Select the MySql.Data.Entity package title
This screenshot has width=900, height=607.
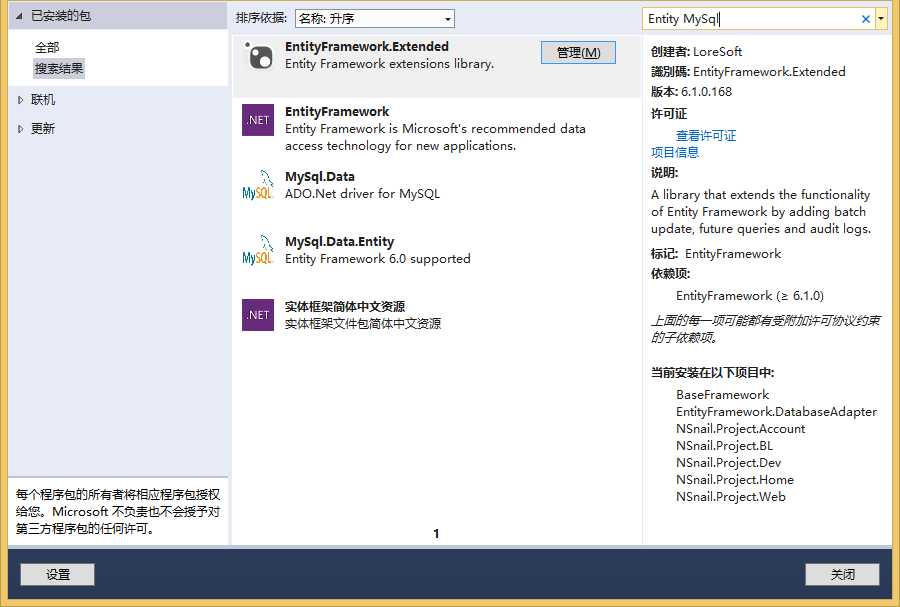339,242
